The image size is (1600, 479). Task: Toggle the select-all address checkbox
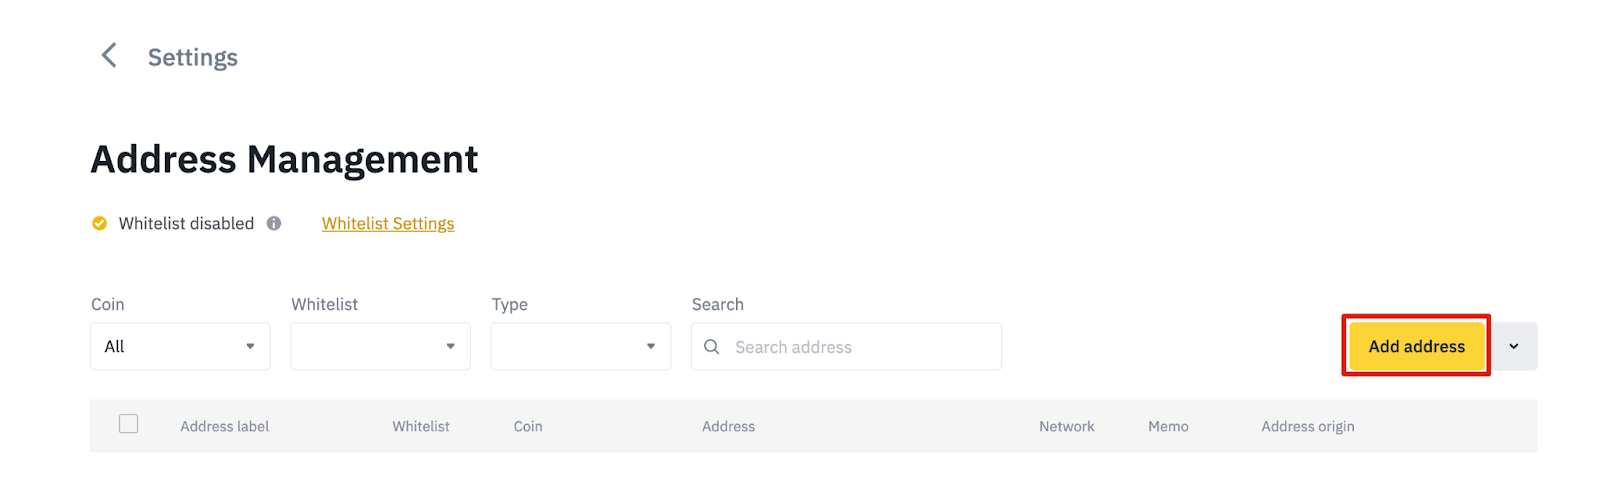tap(128, 424)
